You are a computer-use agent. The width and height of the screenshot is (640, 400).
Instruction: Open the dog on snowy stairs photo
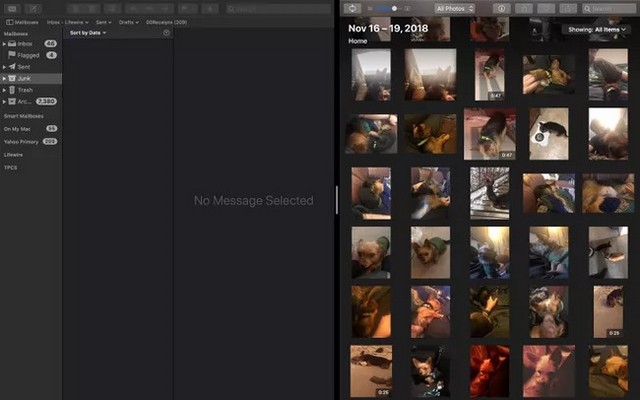click(489, 193)
